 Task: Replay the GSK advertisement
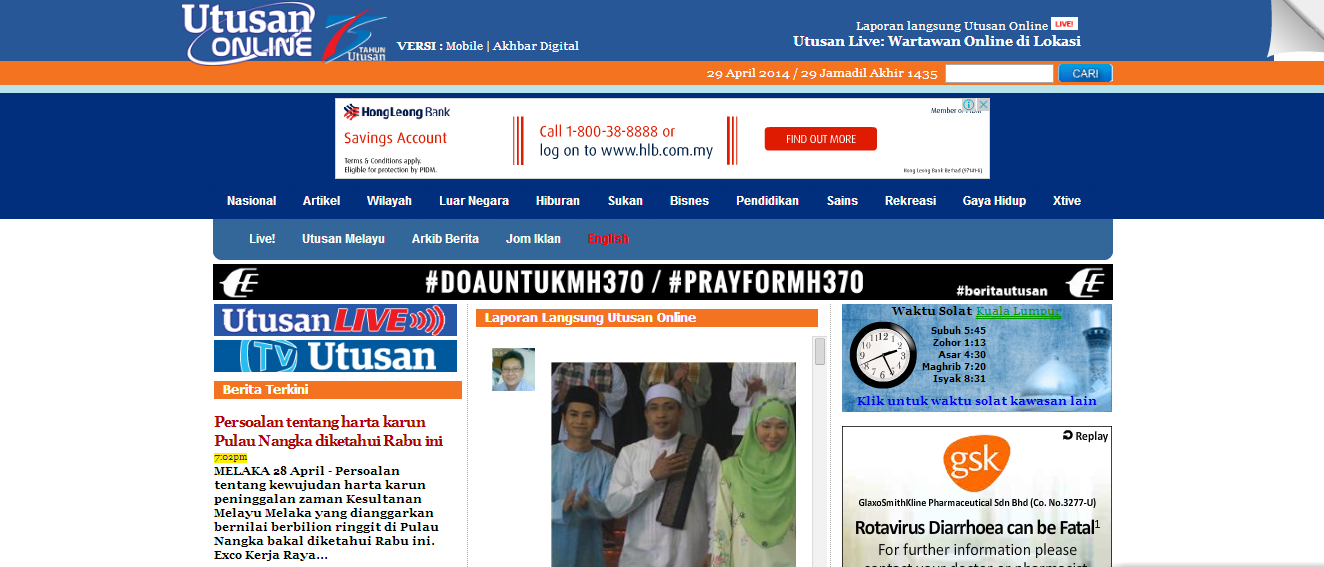coord(1085,436)
